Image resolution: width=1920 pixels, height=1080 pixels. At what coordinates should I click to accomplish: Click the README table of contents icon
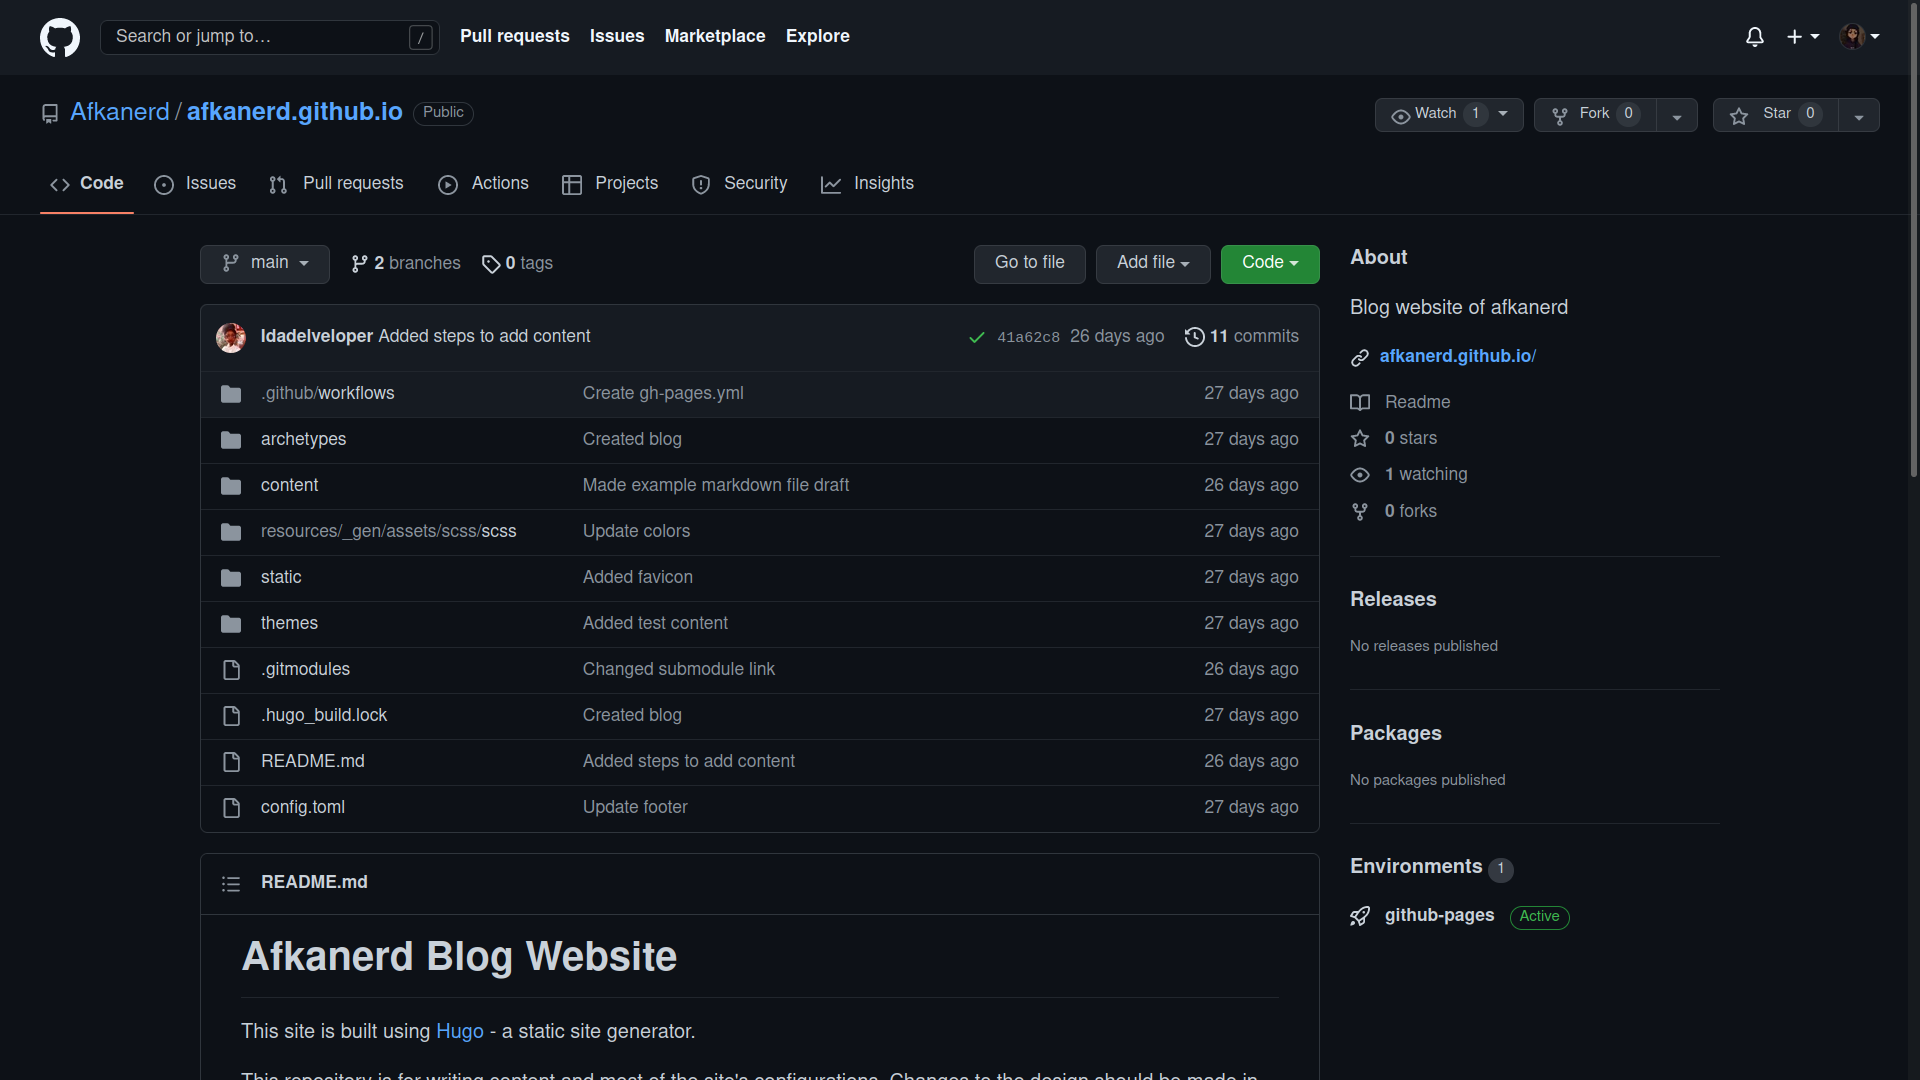231,884
